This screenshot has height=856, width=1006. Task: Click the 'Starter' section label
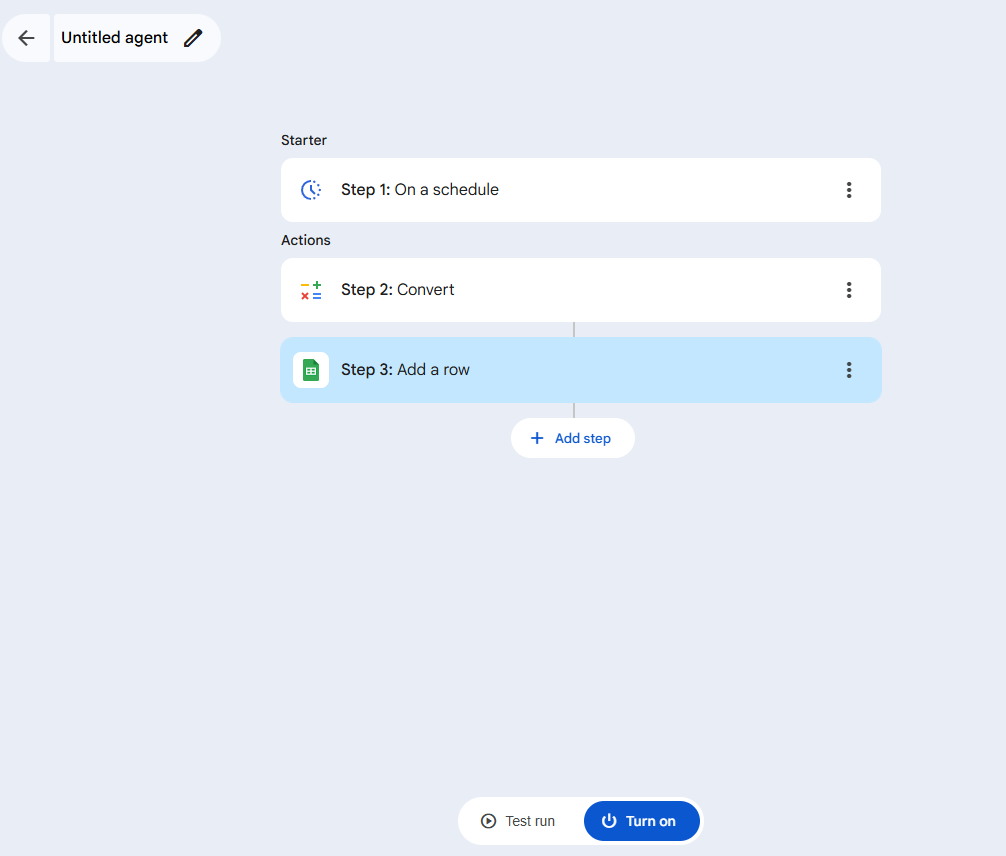coord(303,140)
